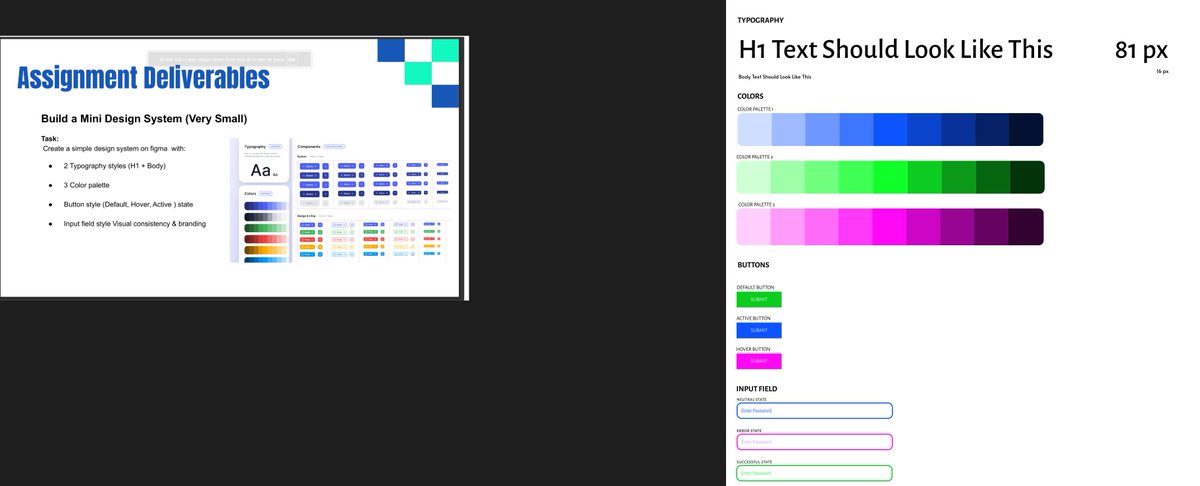Select the 'H1 Text Should Look Like This' heading
1200x486 pixels.
[x=895, y=50]
